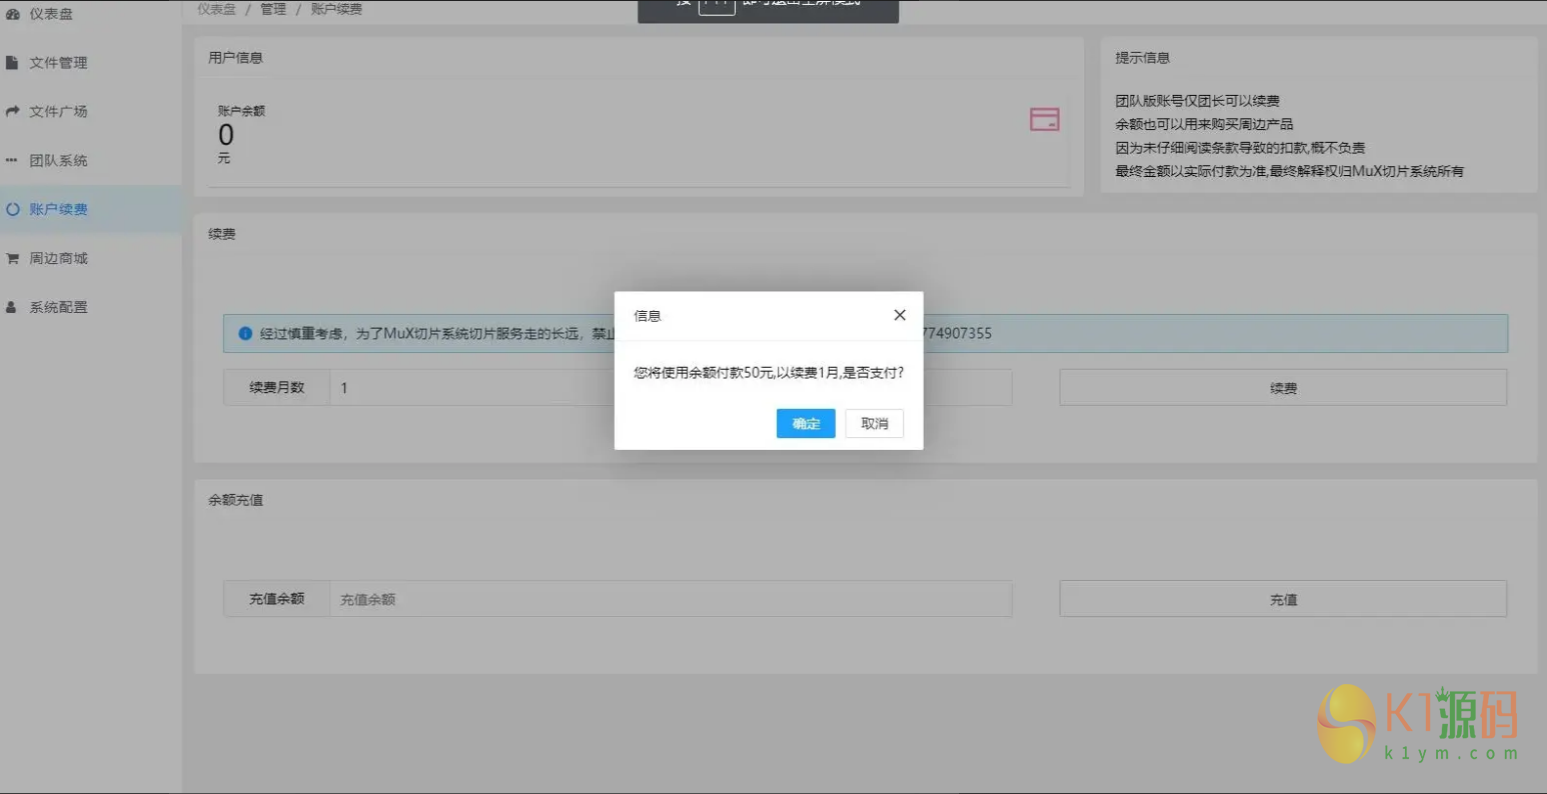Click the 续费月数 field label

[x=277, y=387]
